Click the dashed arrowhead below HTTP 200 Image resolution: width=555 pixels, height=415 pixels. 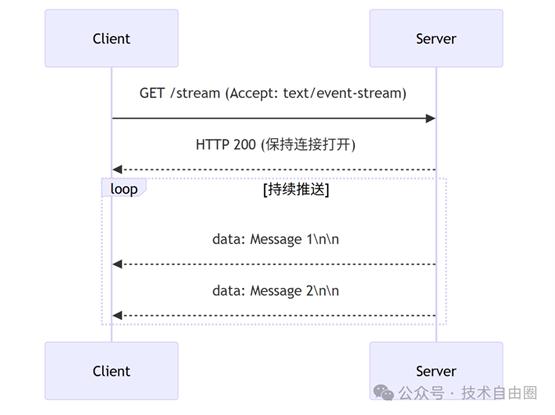point(117,170)
